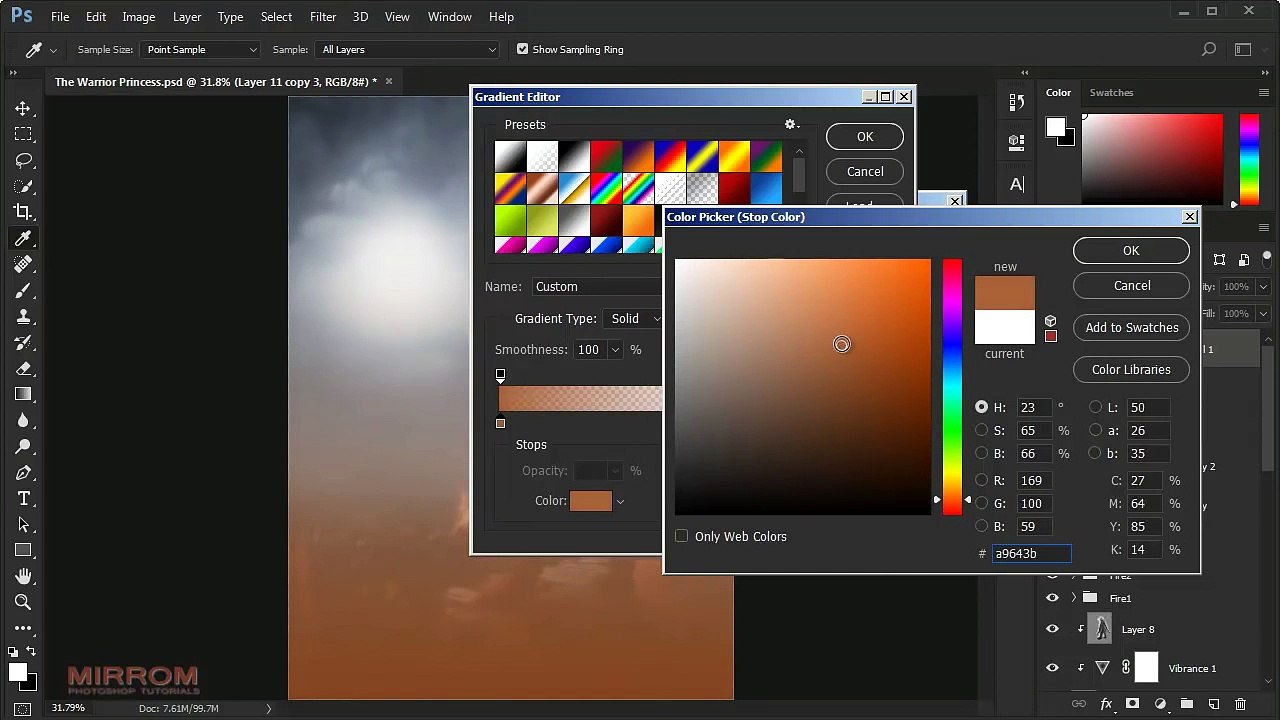Viewport: 1280px width, 720px height.
Task: Click OK in the Gradient Editor
Action: point(865,137)
